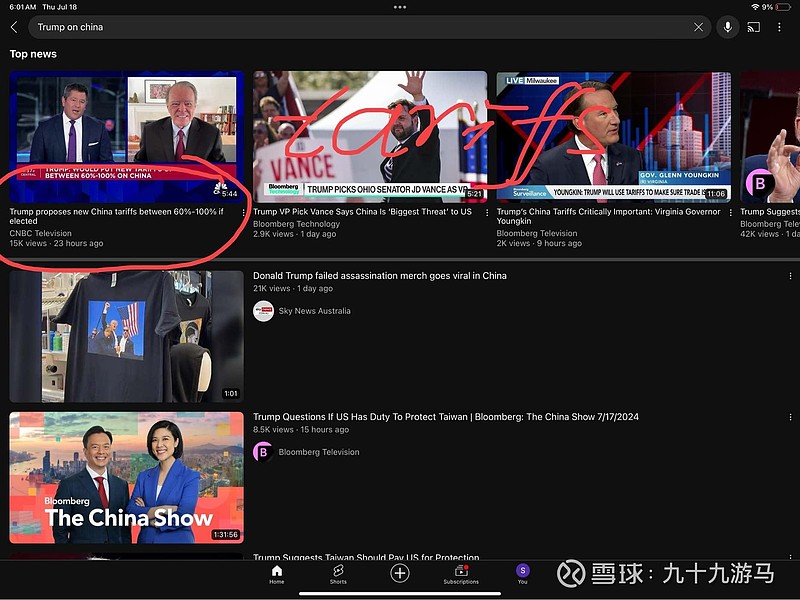Play partially visible 'Trump Suggests' thumbnail

coord(770,137)
